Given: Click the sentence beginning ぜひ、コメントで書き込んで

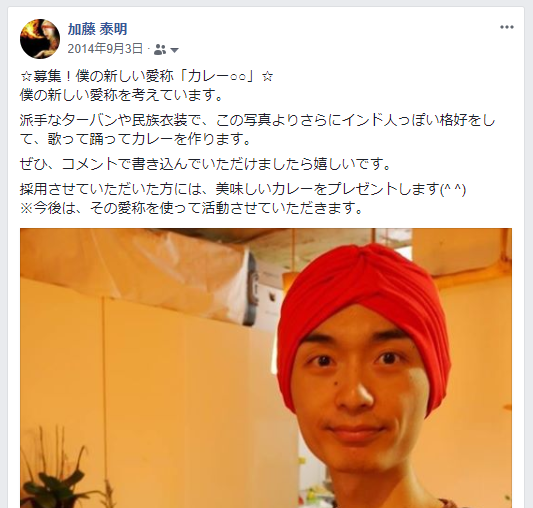Looking at the screenshot, I should 206,164.
